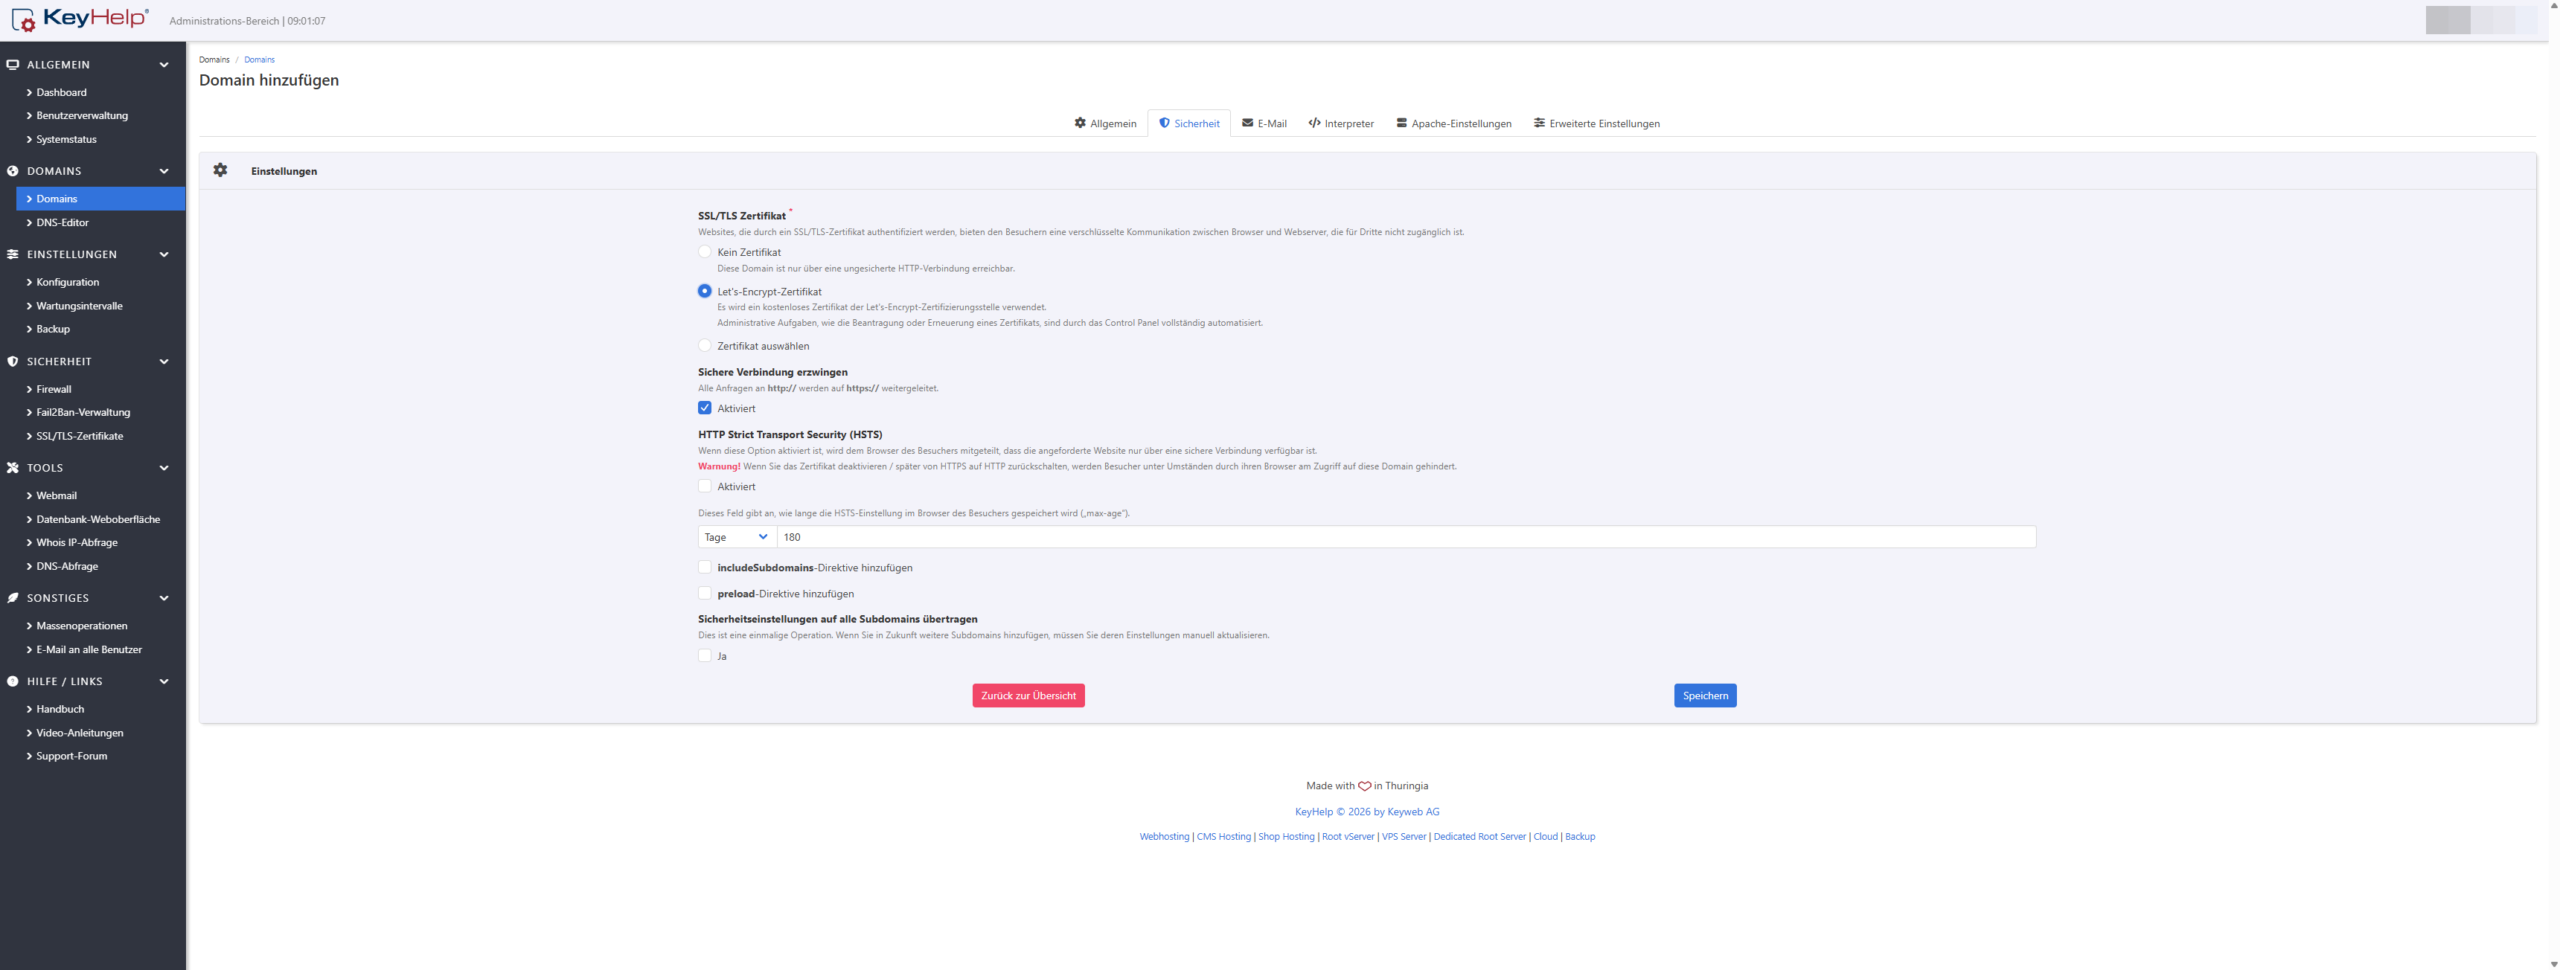
Task: Open Webmail in the sidebar
Action: (x=56, y=496)
